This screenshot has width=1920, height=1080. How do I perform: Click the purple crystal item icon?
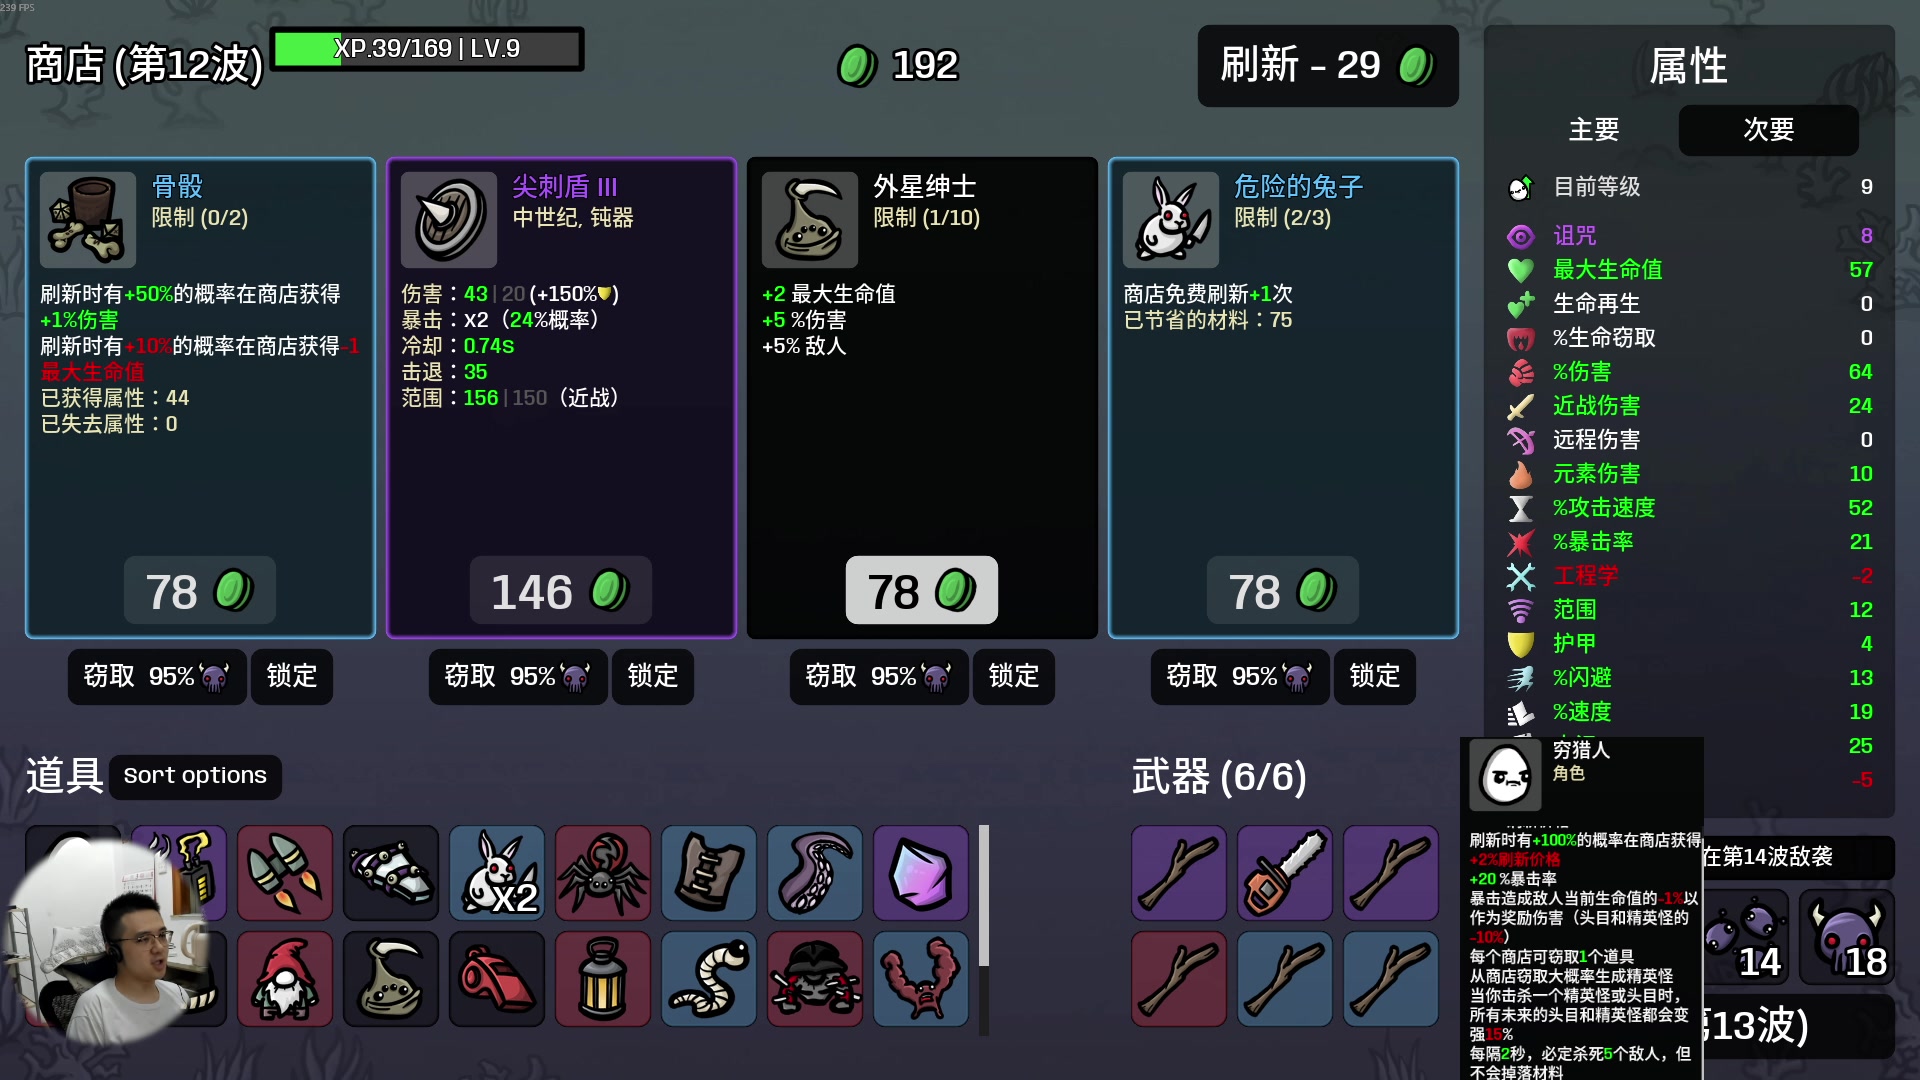click(x=921, y=873)
